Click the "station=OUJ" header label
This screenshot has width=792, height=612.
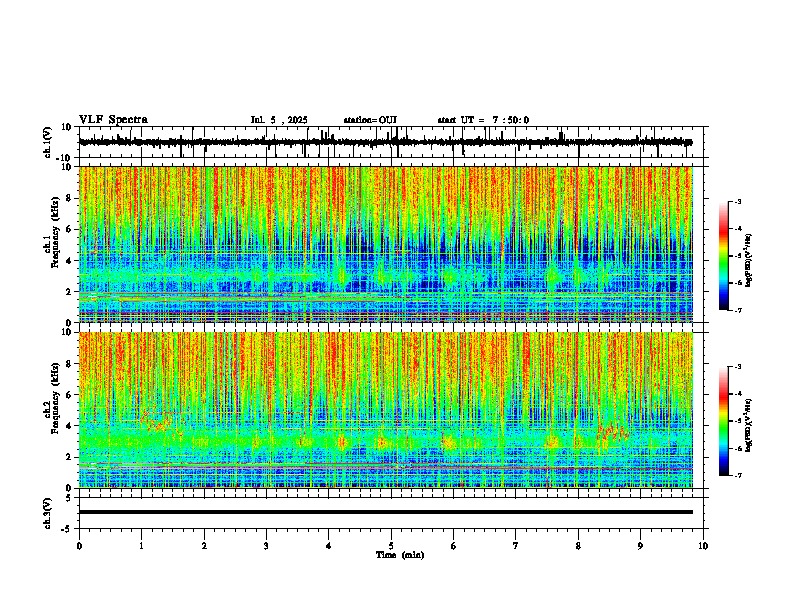click(370, 120)
